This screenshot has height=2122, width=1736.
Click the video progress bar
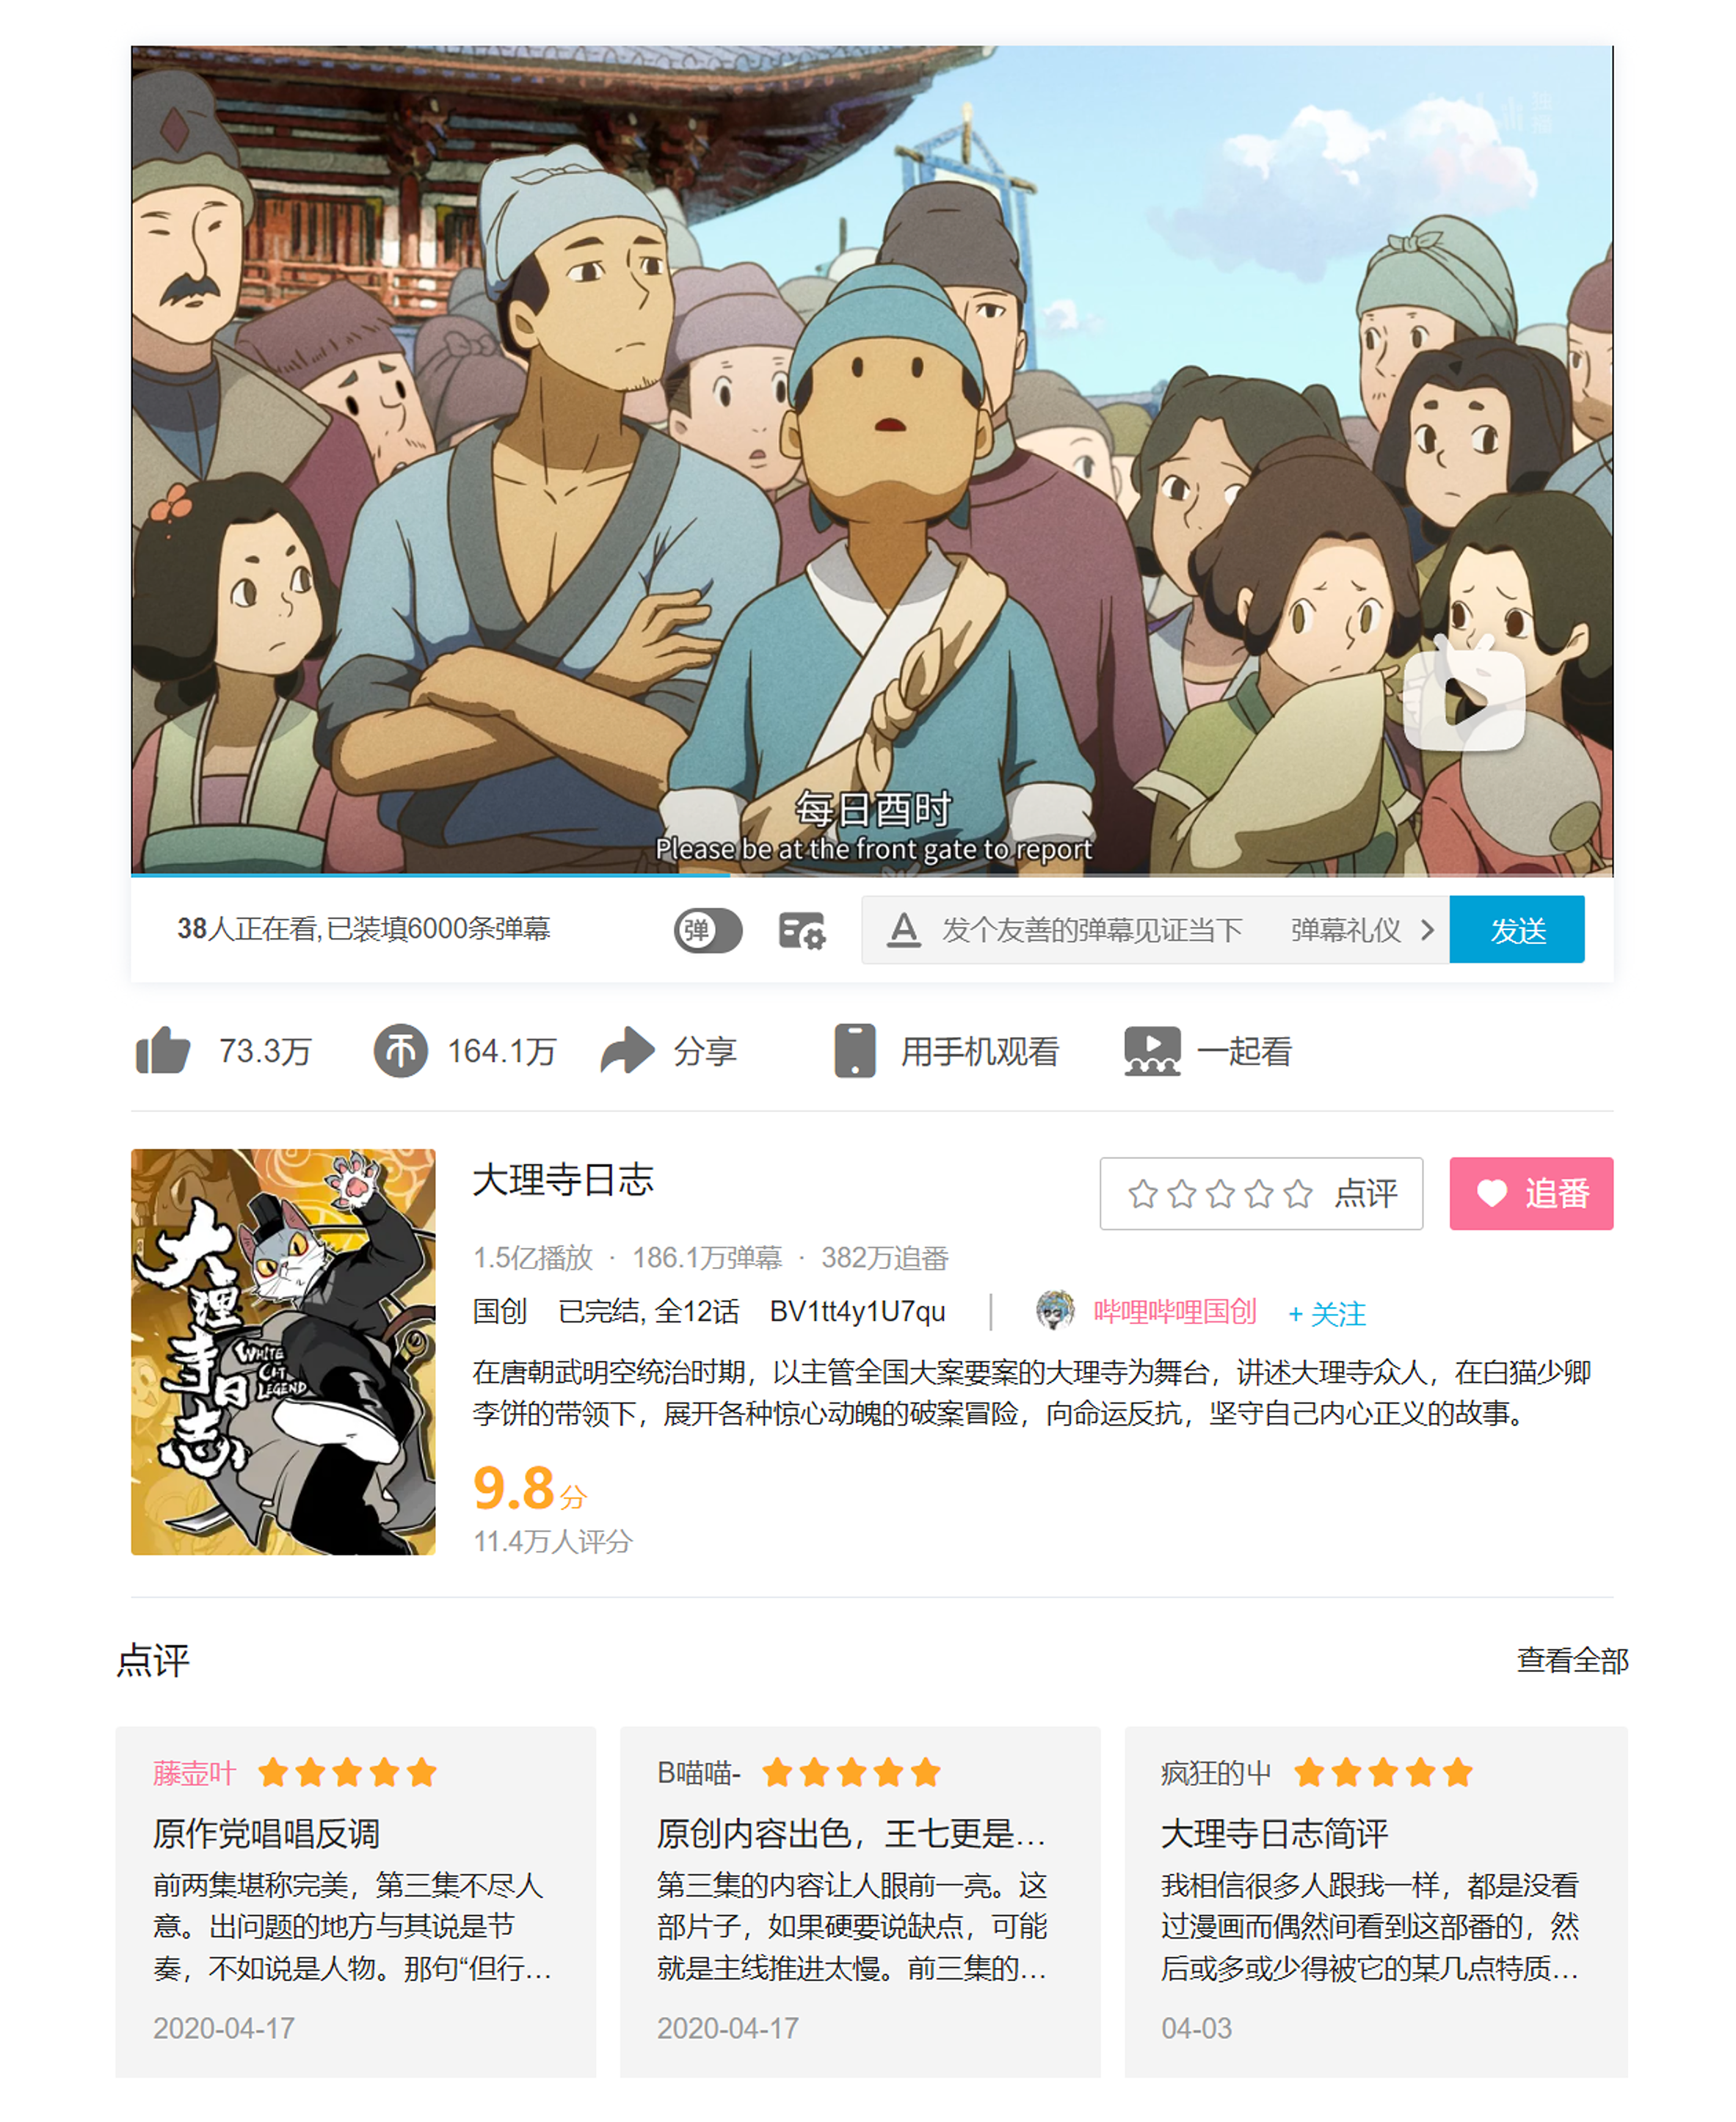[872, 875]
